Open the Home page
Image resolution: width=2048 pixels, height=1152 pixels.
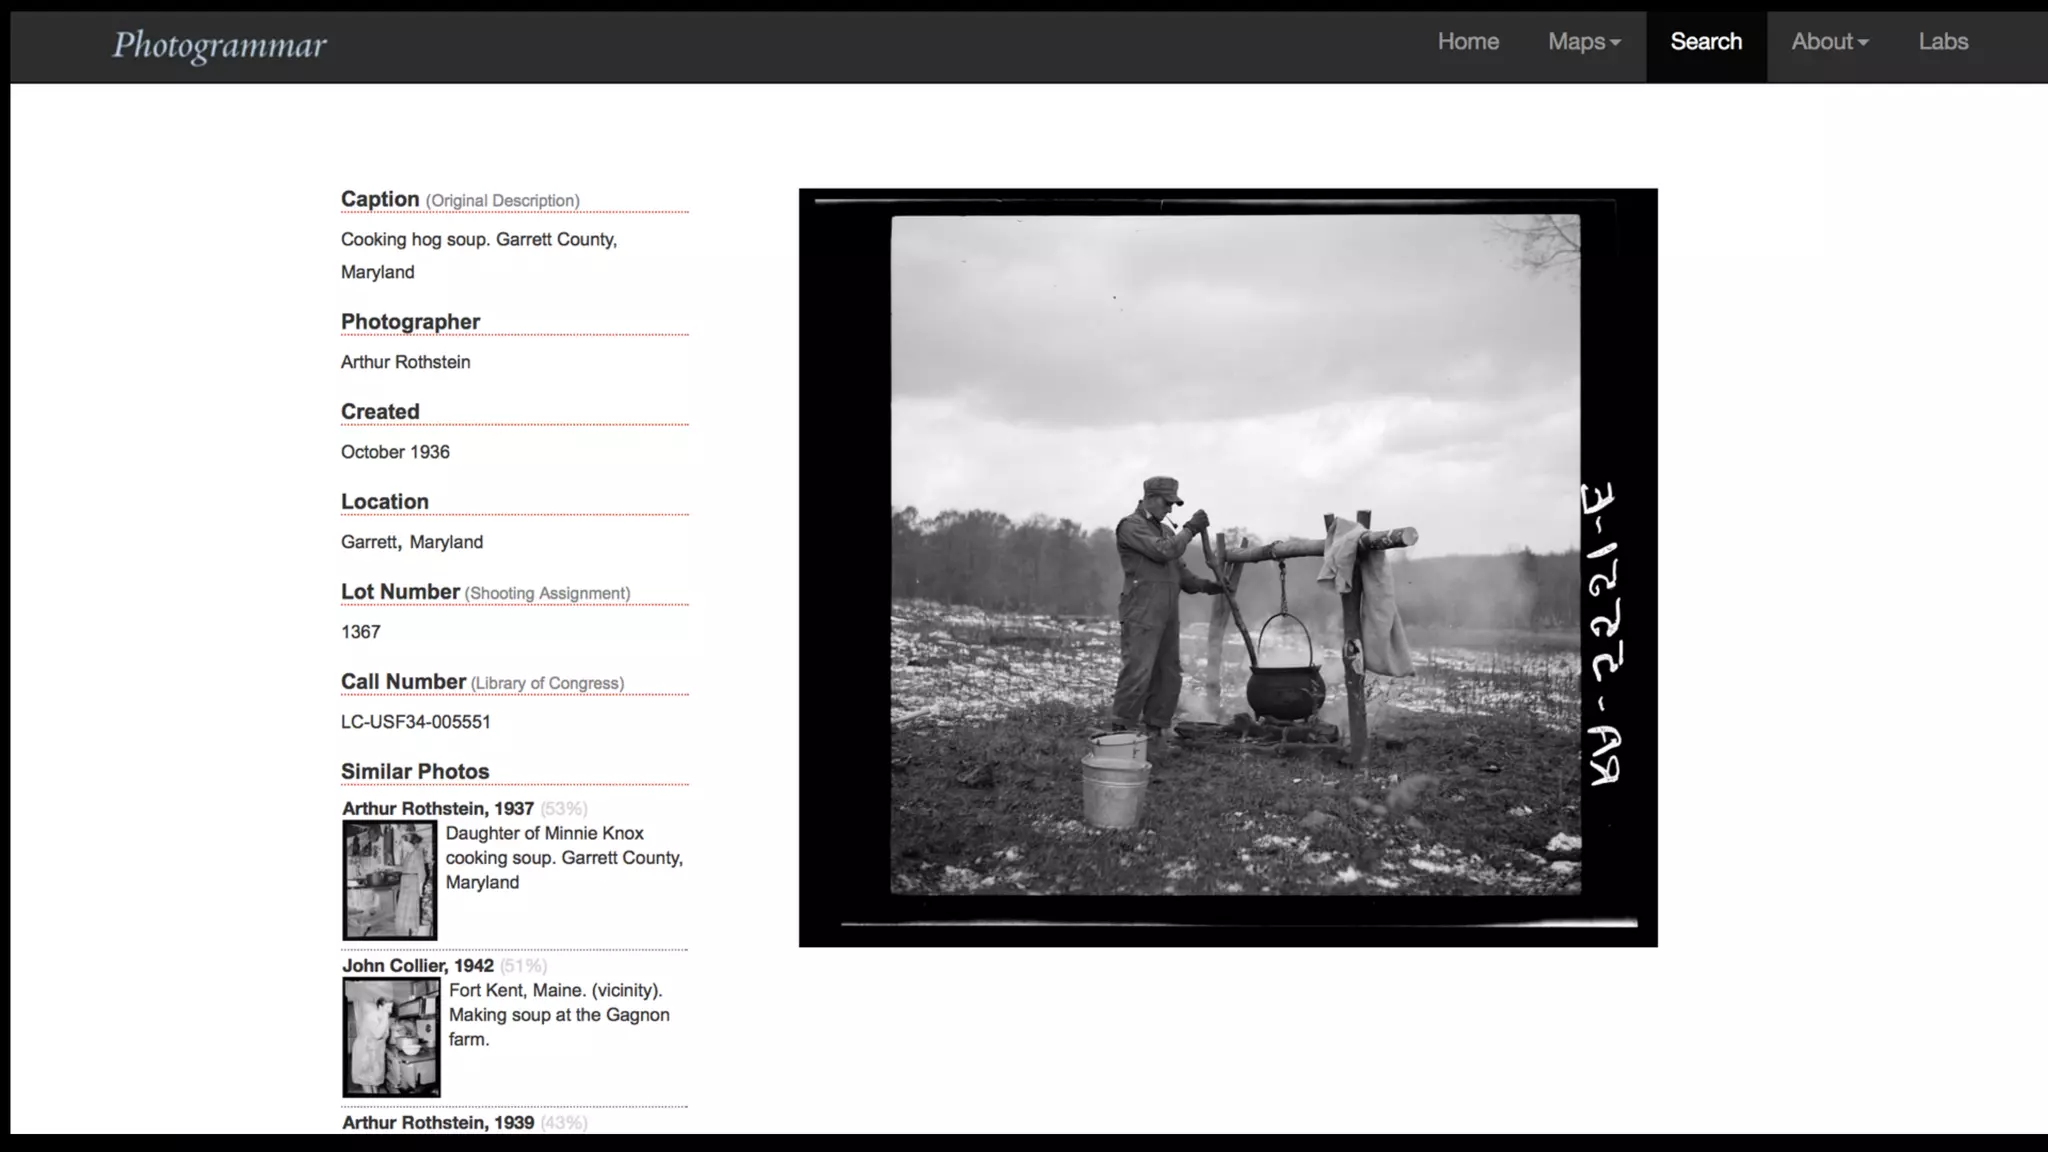point(1468,42)
